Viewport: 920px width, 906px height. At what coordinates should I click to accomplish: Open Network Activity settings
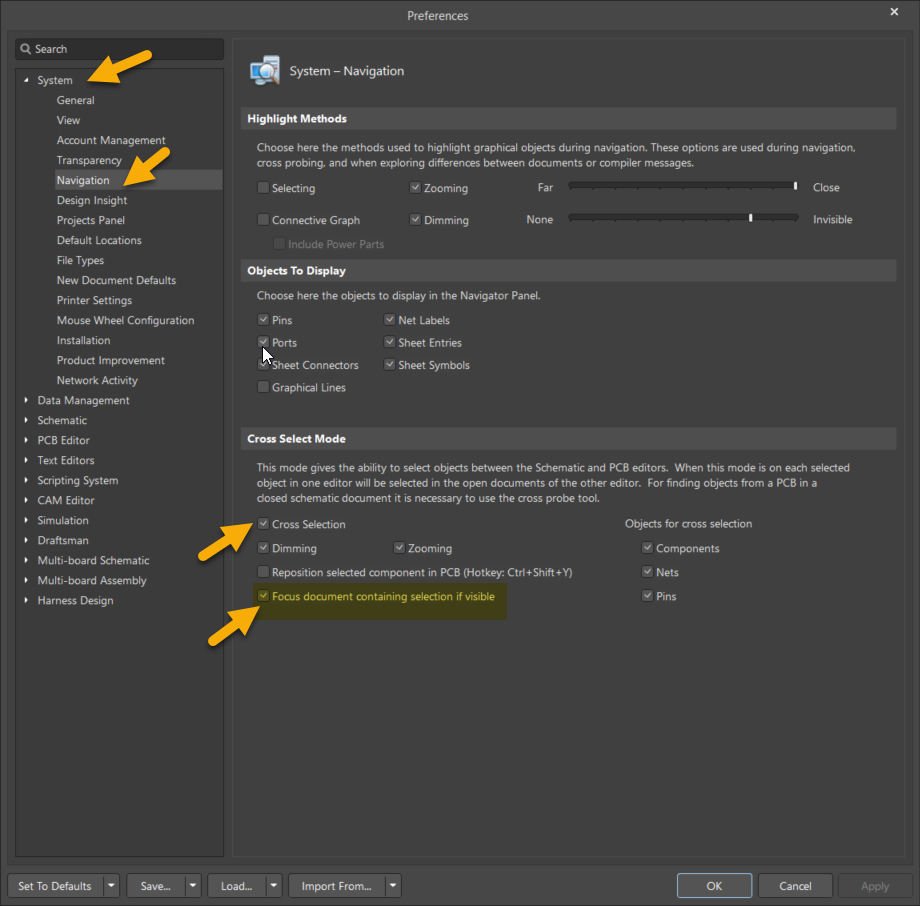point(97,380)
